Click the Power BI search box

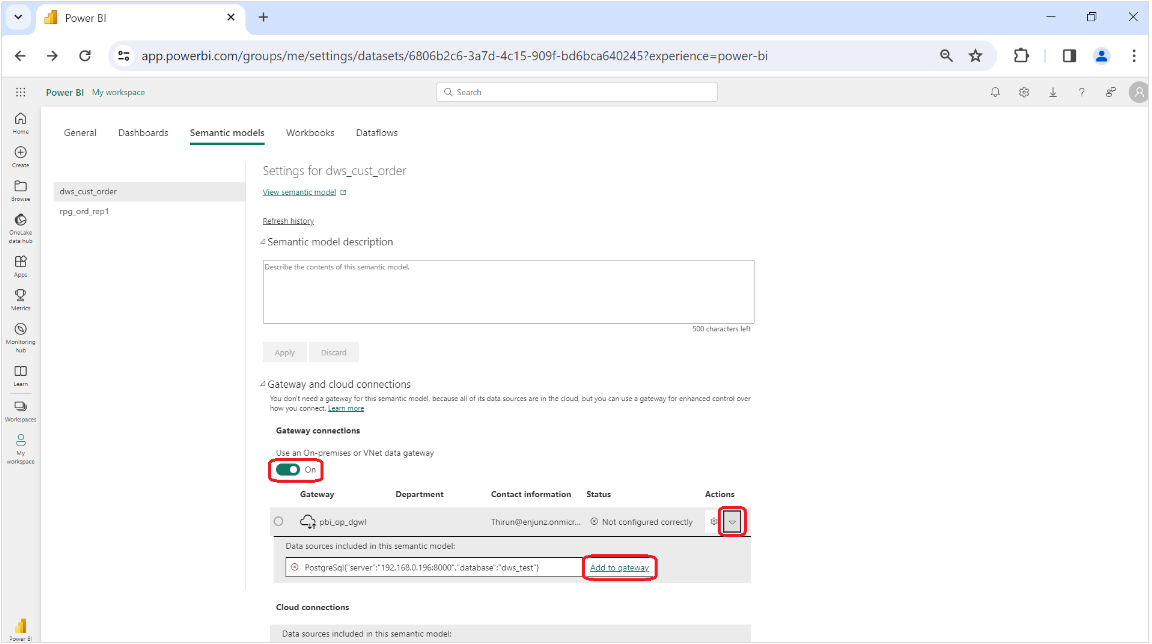point(577,93)
